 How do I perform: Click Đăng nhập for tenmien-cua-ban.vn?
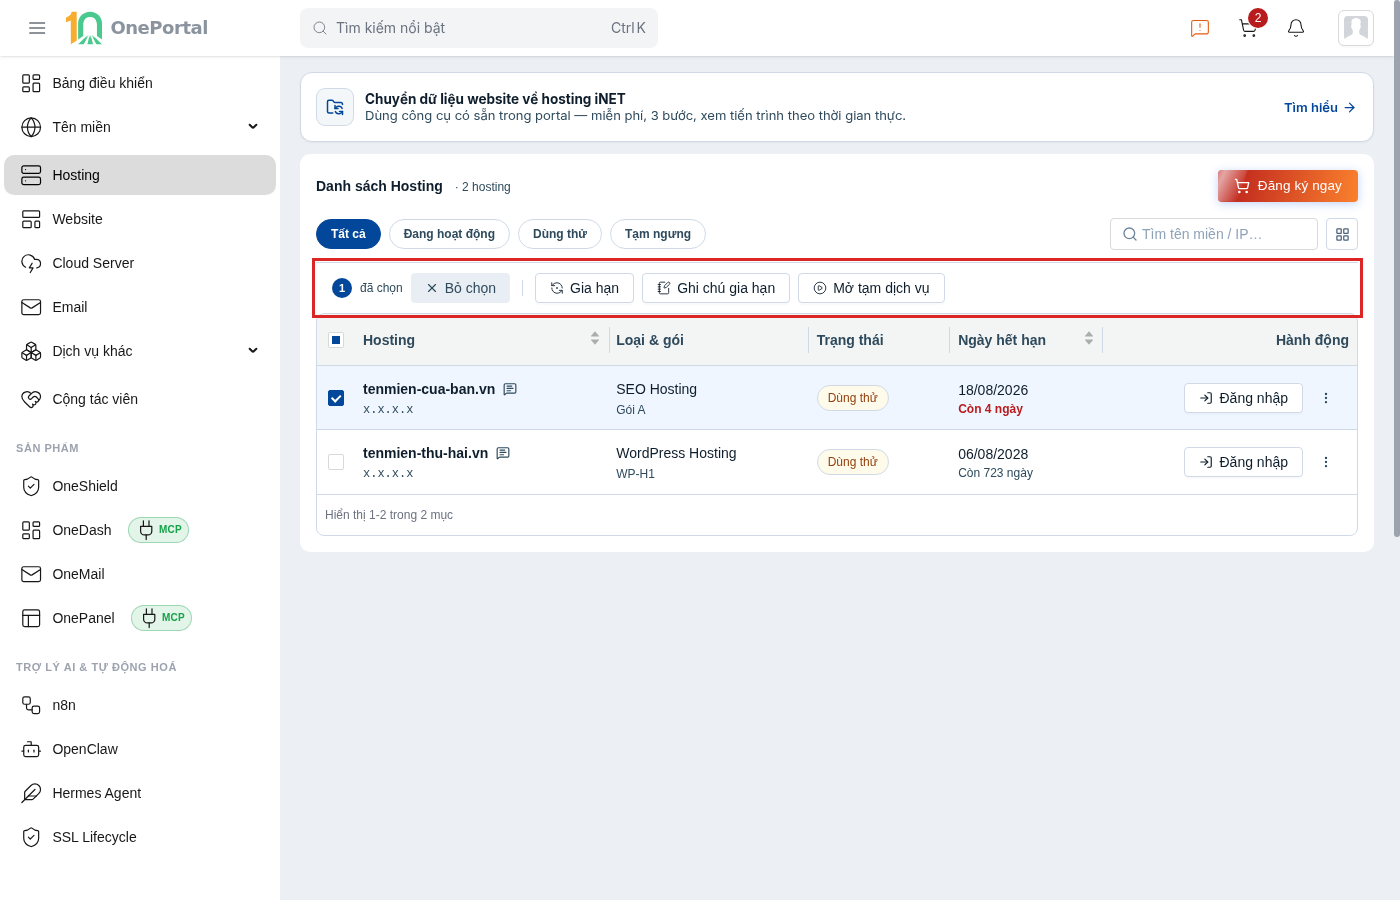[x=1243, y=398]
